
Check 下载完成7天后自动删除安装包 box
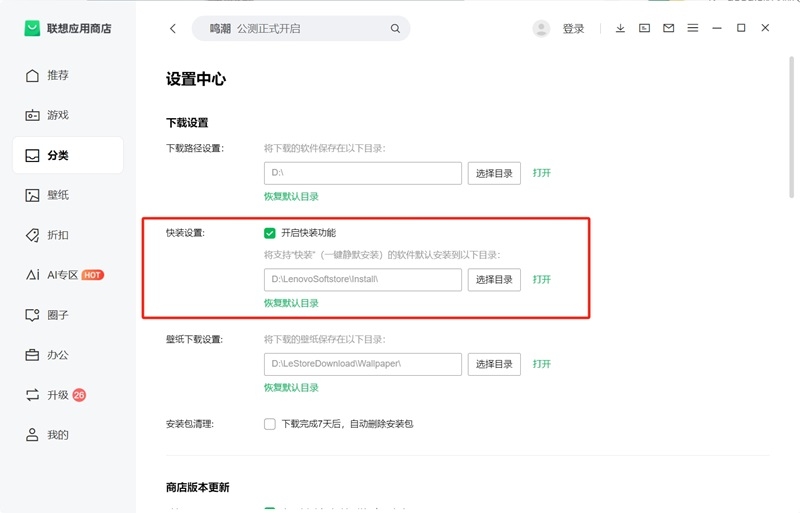point(269,424)
